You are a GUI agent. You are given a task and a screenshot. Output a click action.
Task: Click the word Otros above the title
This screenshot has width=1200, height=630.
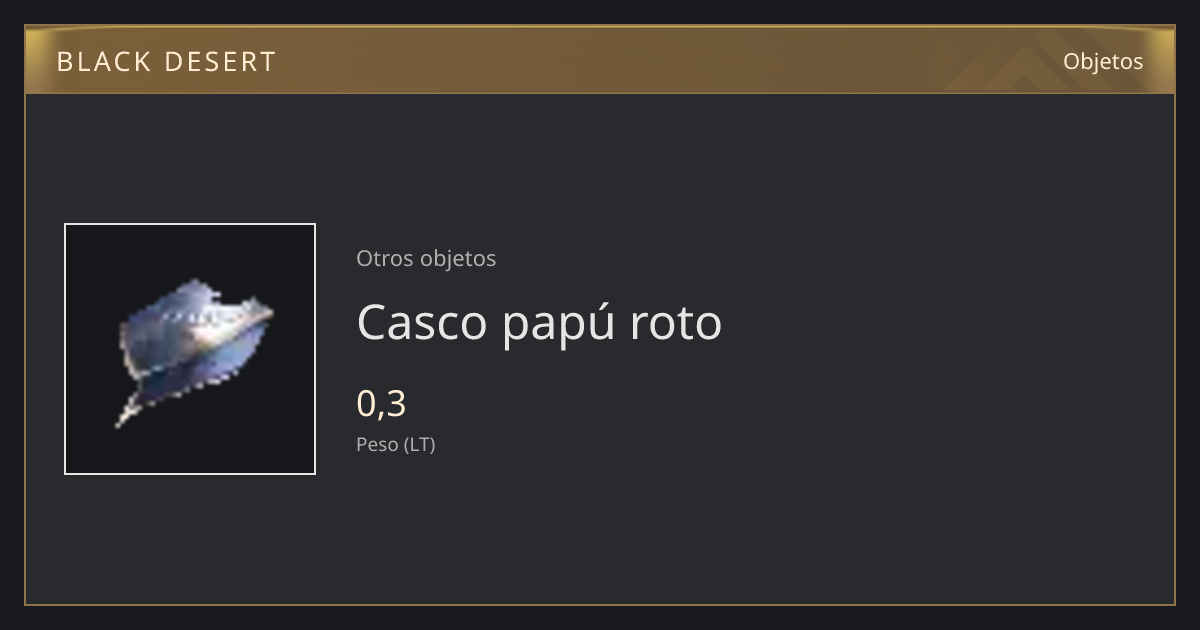pyautogui.click(x=385, y=258)
